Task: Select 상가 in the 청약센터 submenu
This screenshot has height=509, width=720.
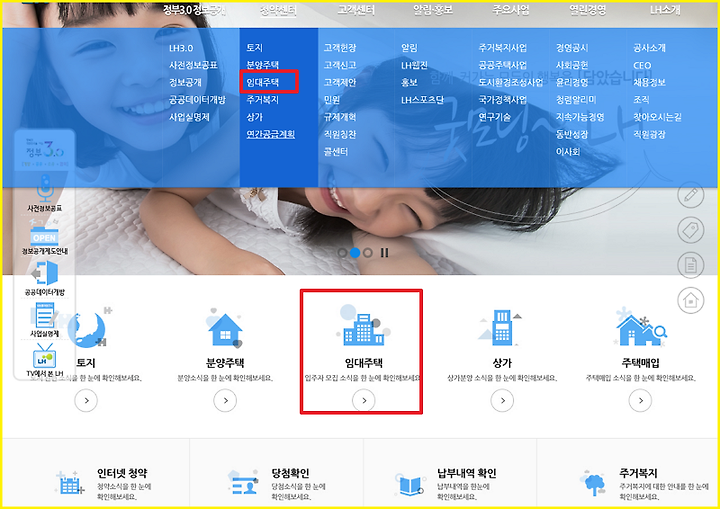Action: click(254, 117)
